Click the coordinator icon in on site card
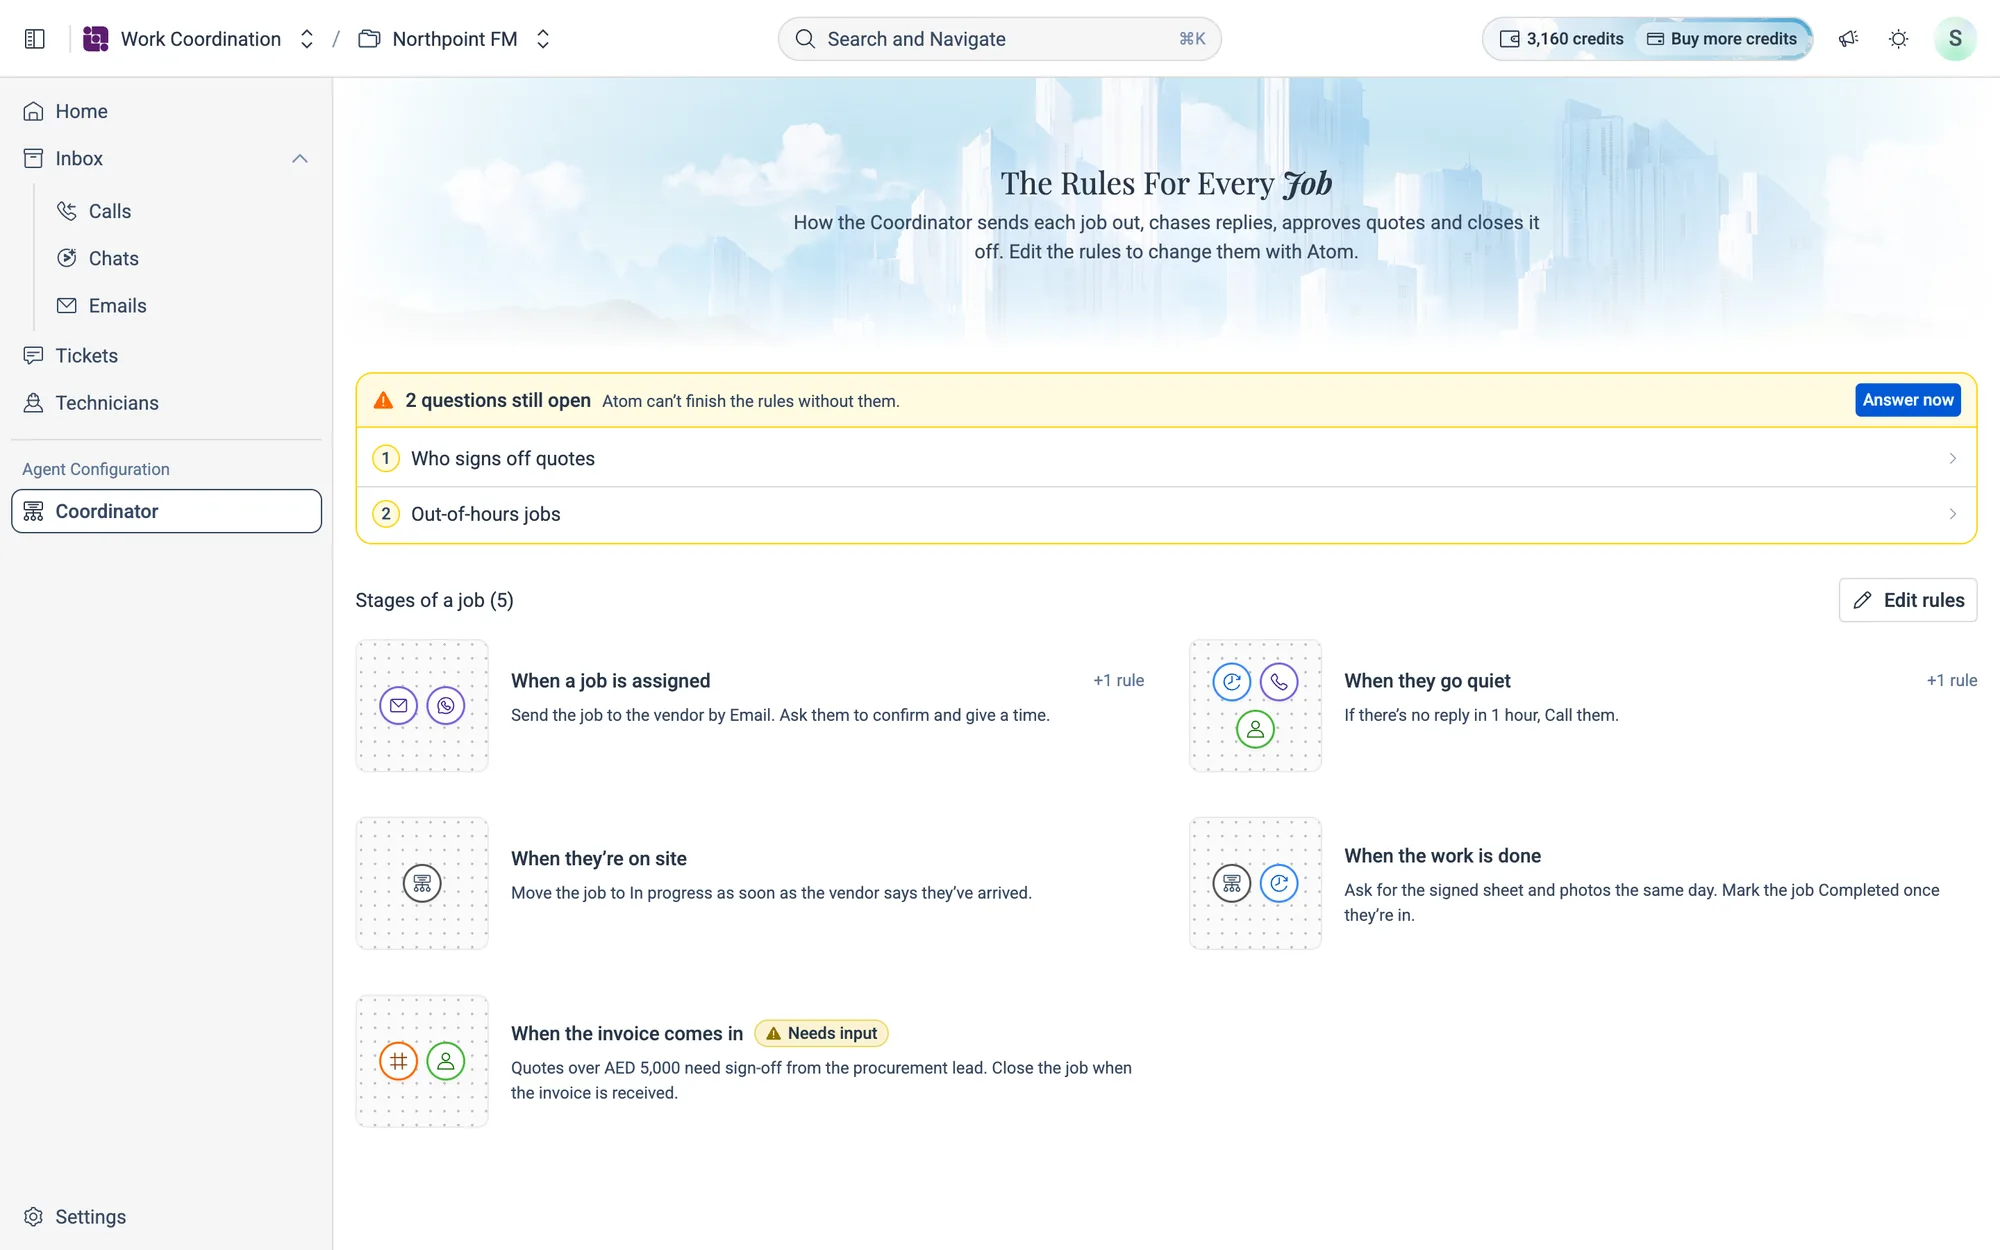2000x1250 pixels. click(x=422, y=883)
